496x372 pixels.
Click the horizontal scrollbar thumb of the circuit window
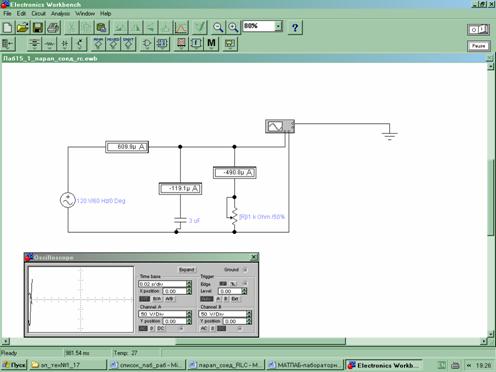(x=260, y=341)
